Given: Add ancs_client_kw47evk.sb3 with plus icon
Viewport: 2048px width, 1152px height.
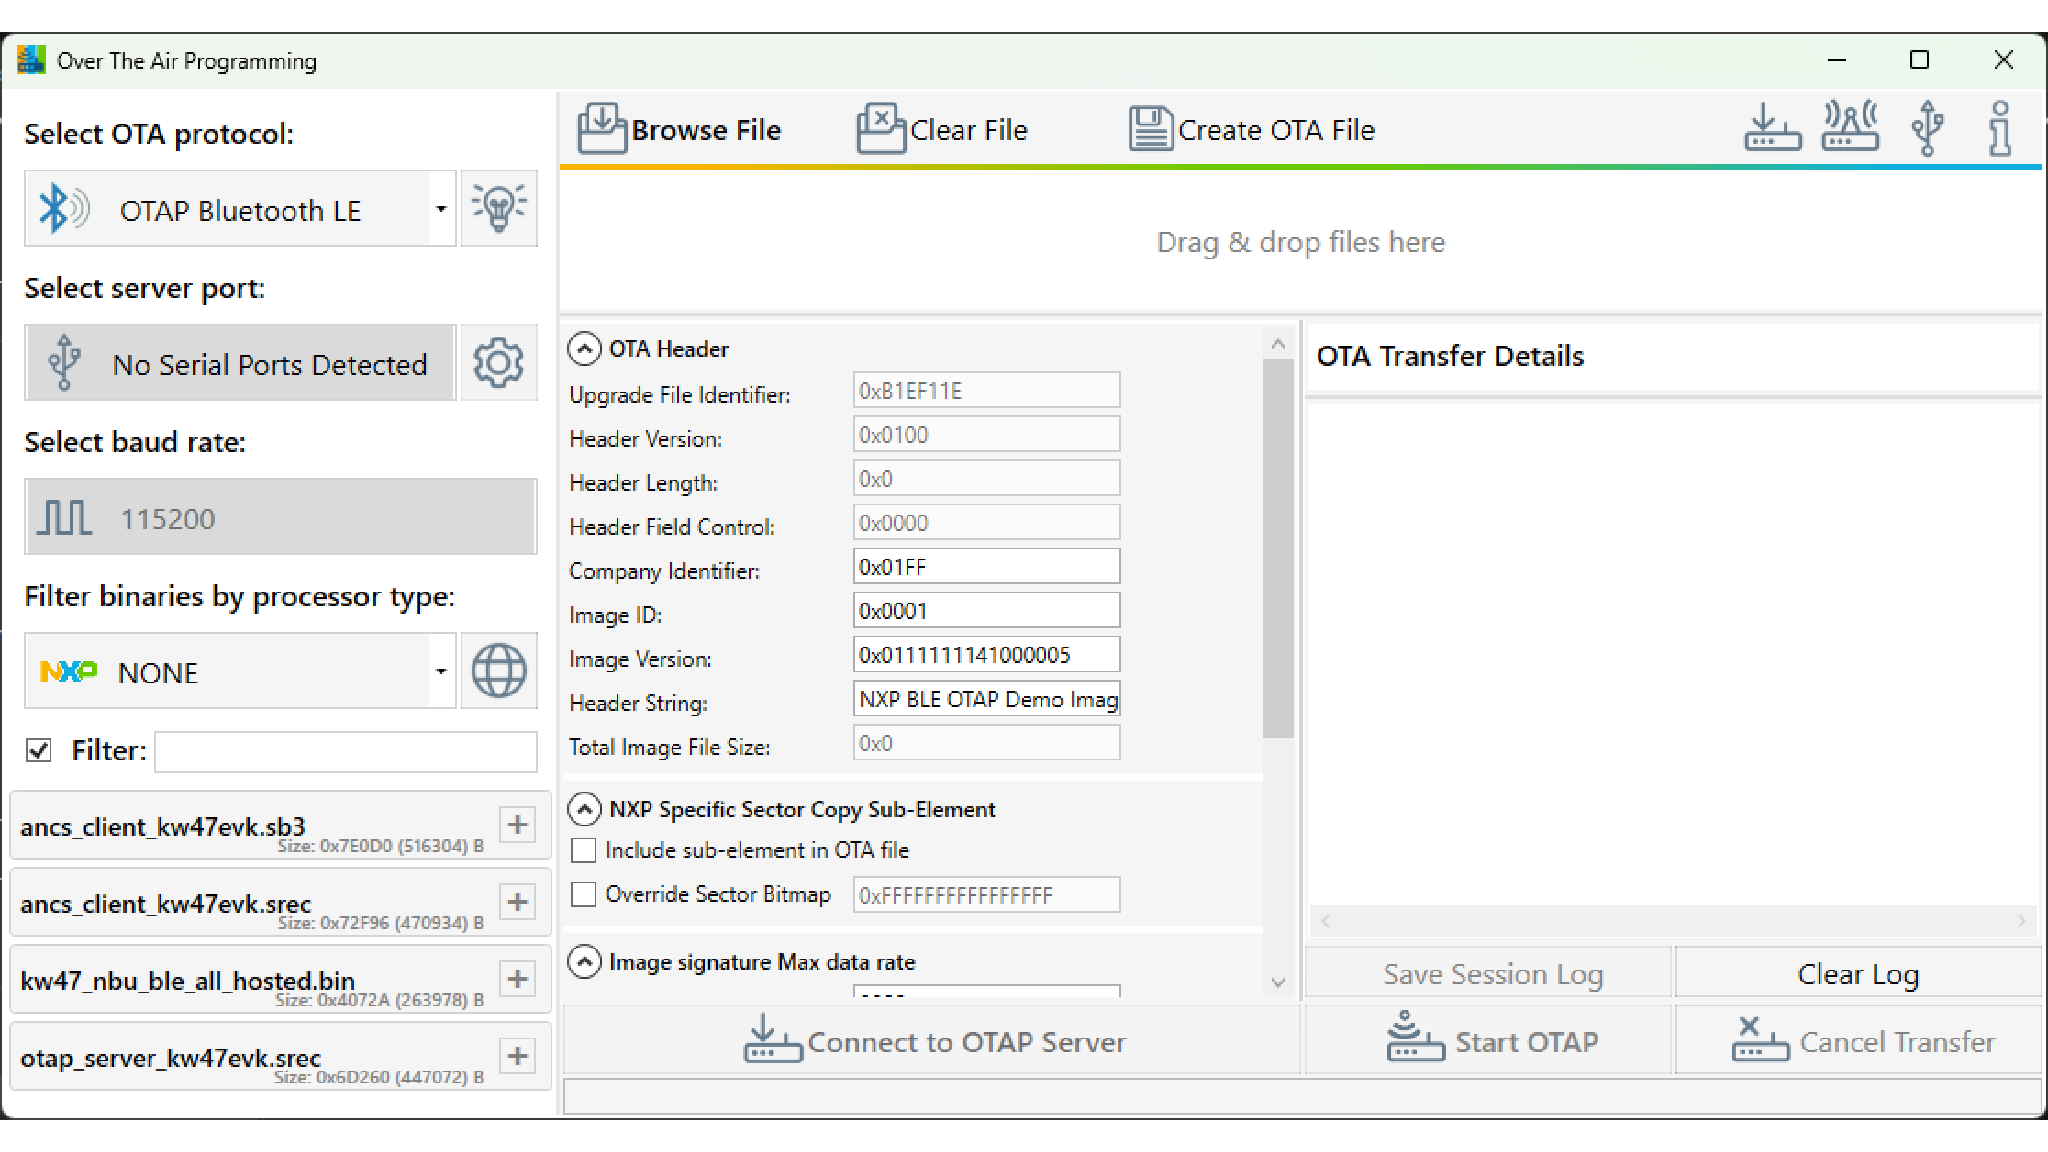Looking at the screenshot, I should pos(517,825).
